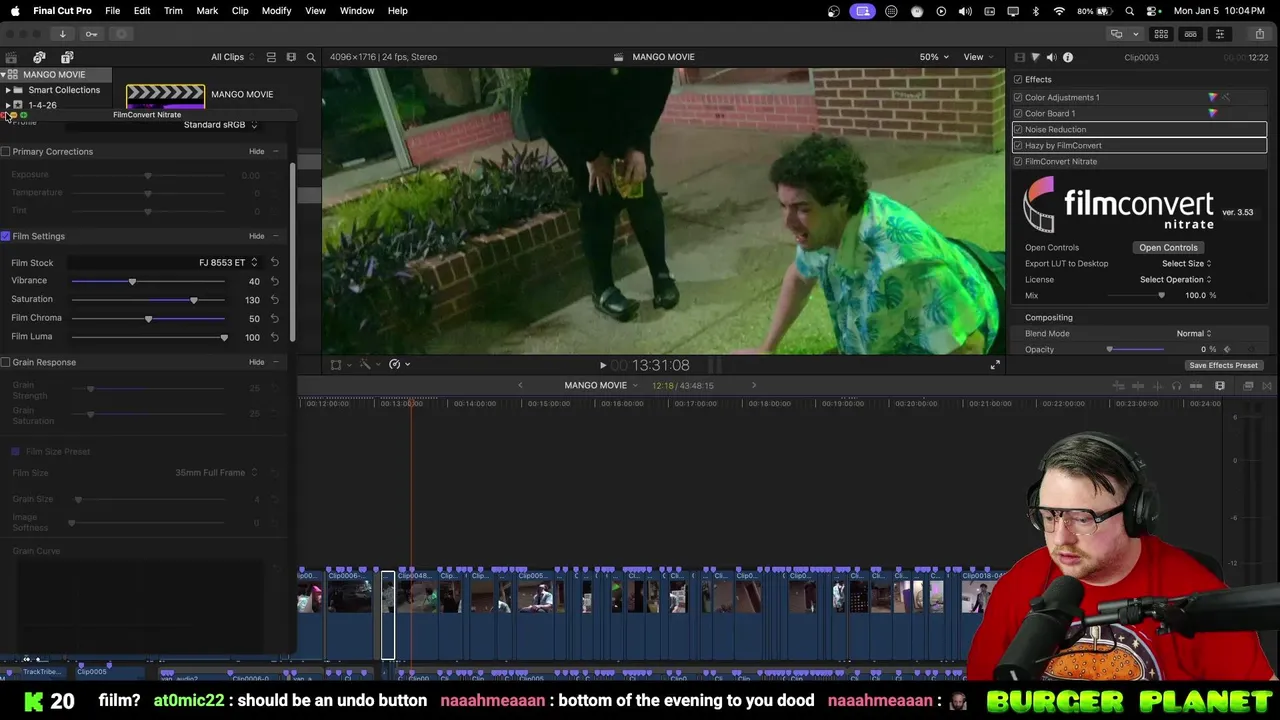Toggle timeline headphones audio skimming icon
The height and width of the screenshot is (720, 1280).
tap(1176, 386)
